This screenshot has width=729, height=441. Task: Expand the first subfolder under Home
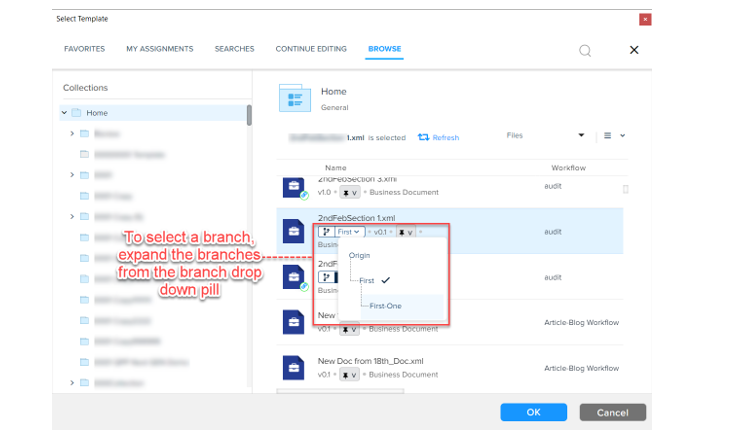point(72,134)
